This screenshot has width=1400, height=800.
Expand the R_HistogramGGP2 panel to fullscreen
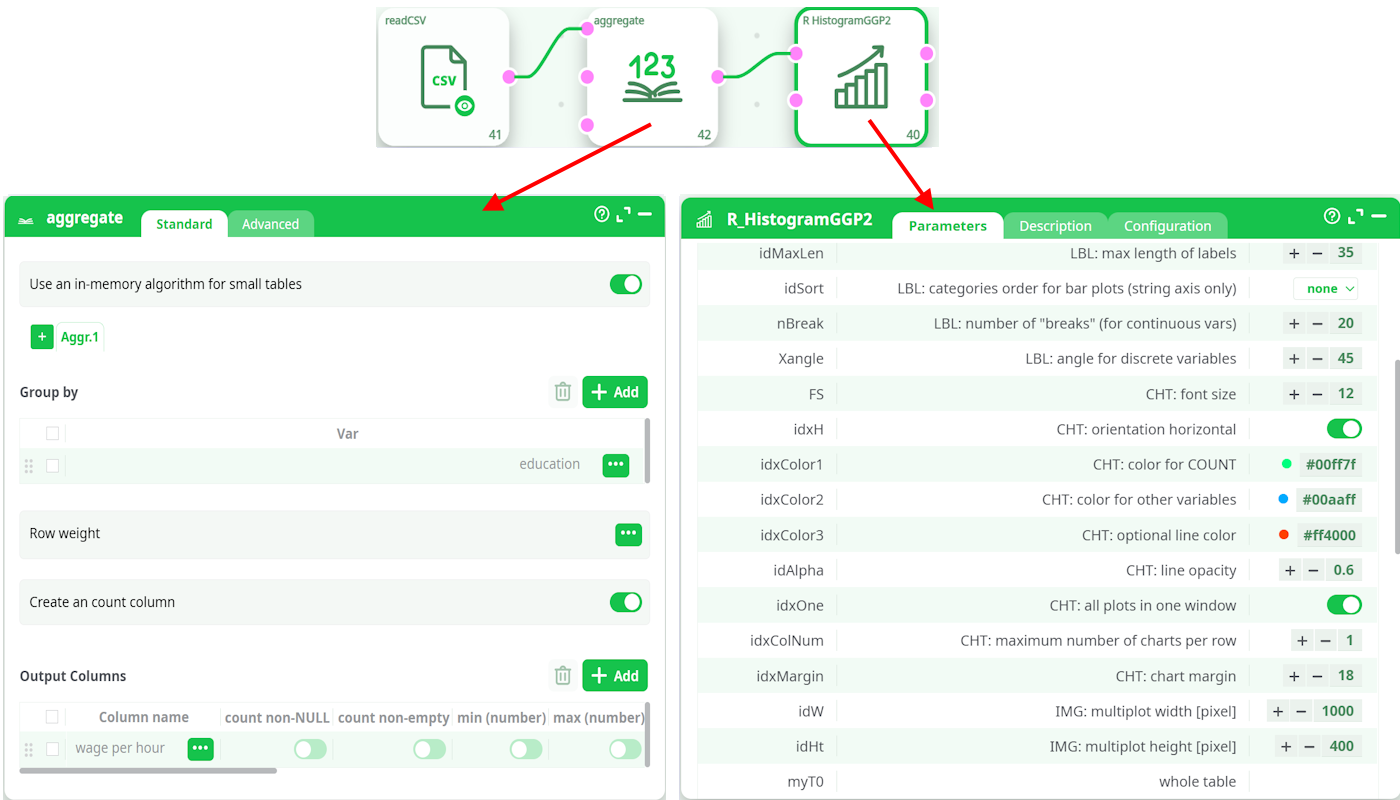(1356, 216)
